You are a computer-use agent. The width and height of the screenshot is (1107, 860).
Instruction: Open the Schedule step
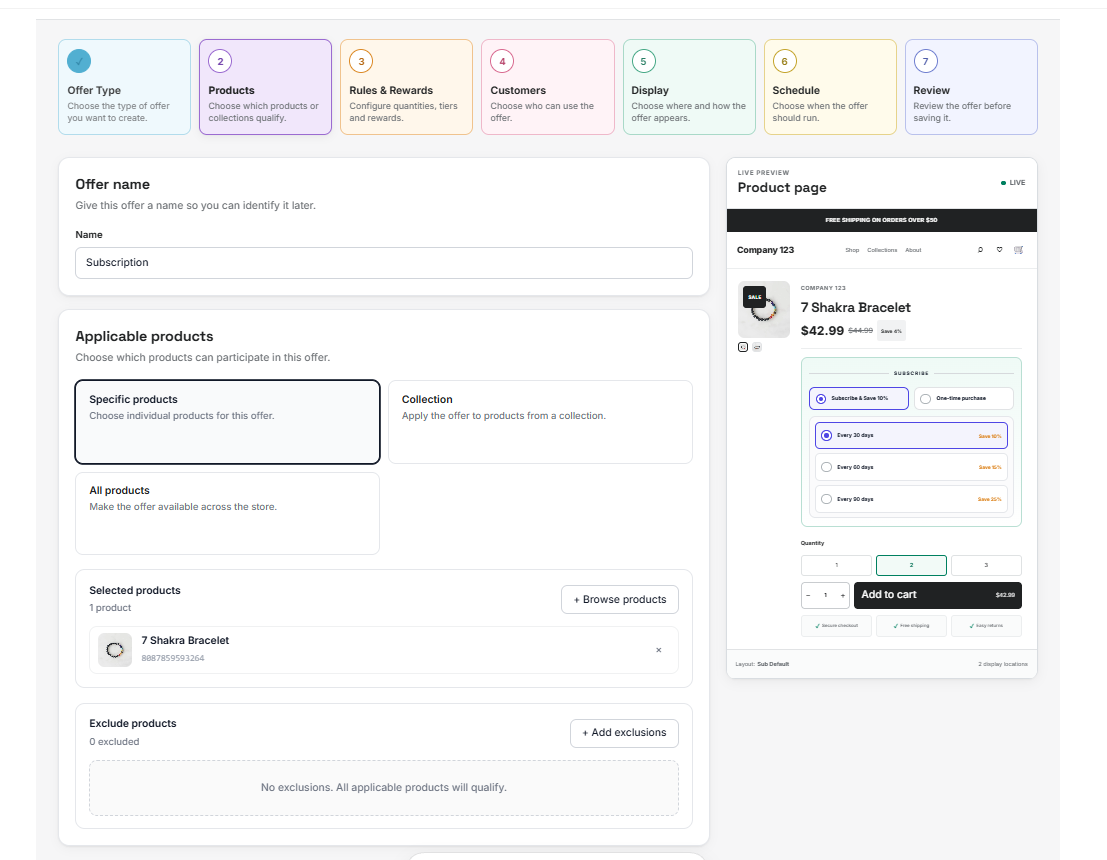click(x=830, y=87)
